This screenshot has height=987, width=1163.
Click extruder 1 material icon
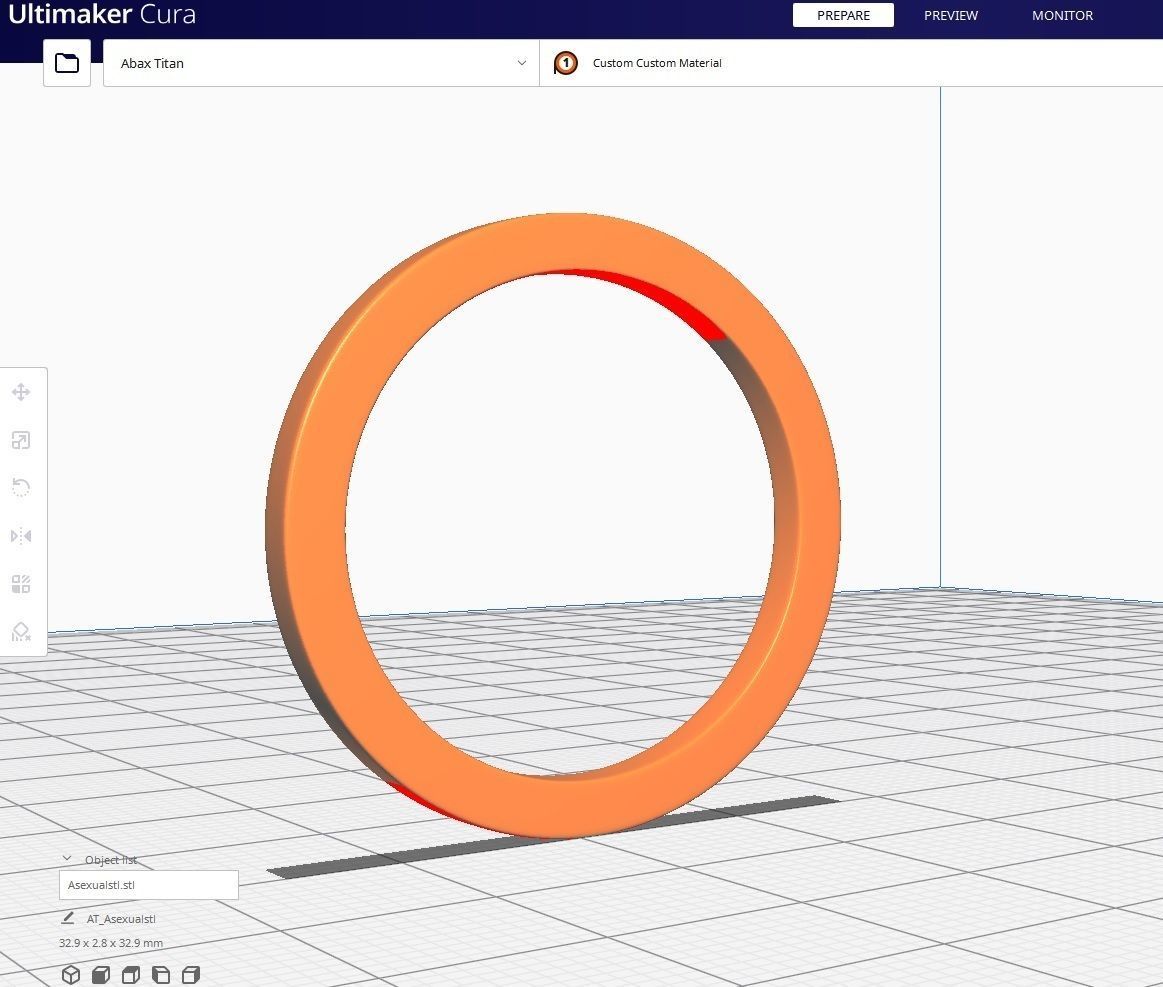565,63
